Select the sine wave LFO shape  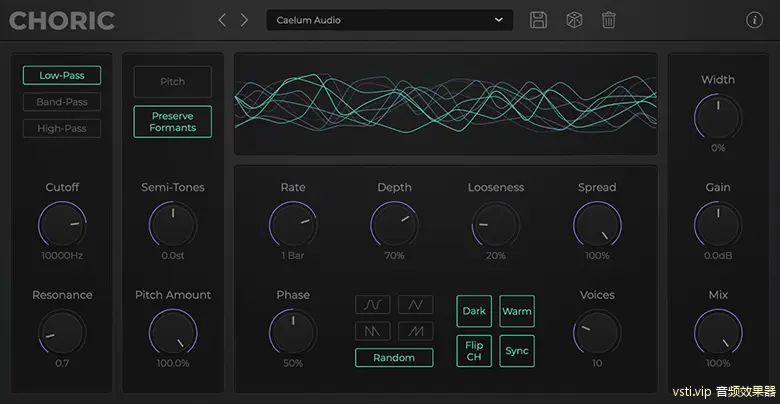(x=372, y=304)
